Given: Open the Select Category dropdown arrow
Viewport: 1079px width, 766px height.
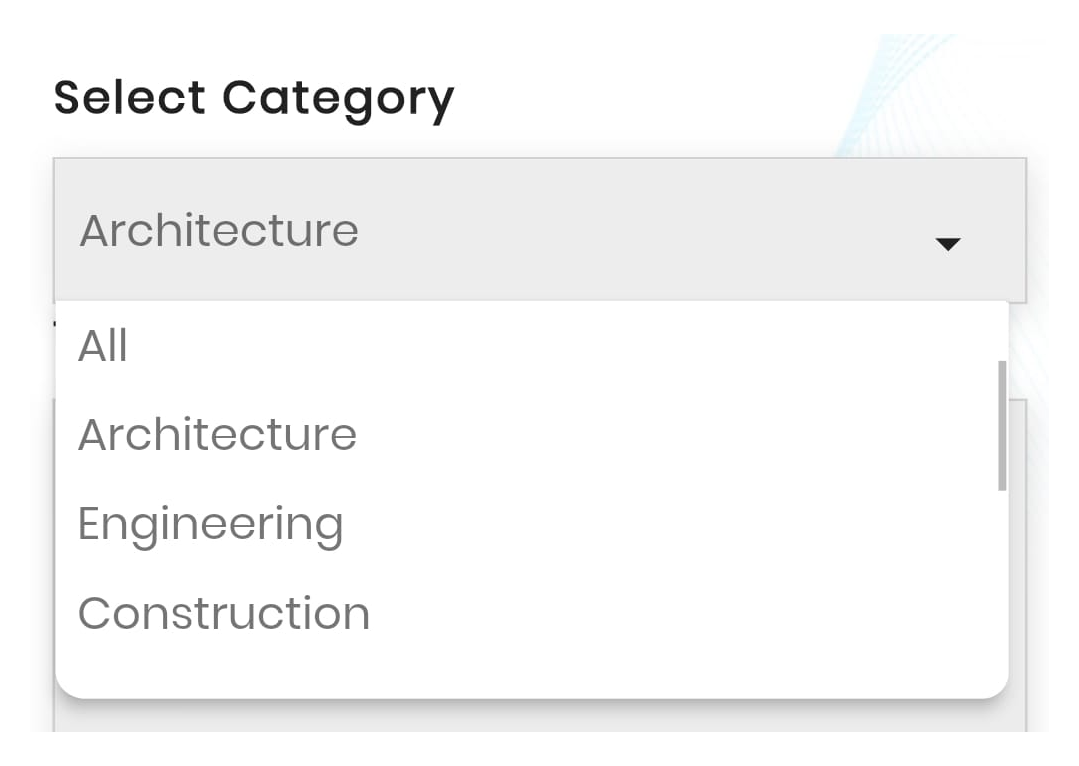Looking at the screenshot, I should (x=948, y=241).
